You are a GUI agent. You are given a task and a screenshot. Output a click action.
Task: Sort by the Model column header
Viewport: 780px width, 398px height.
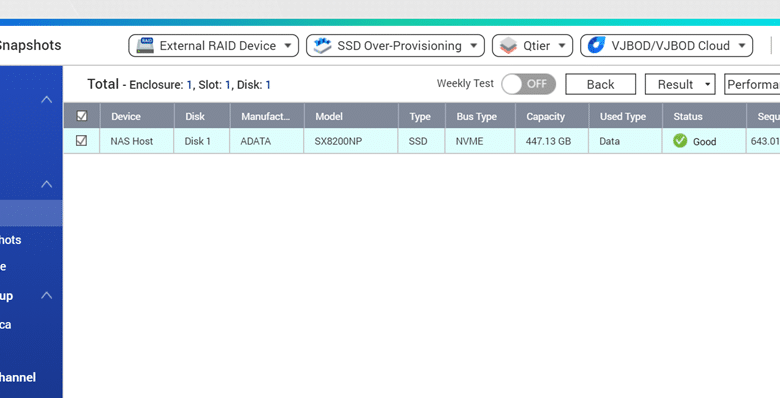351,116
